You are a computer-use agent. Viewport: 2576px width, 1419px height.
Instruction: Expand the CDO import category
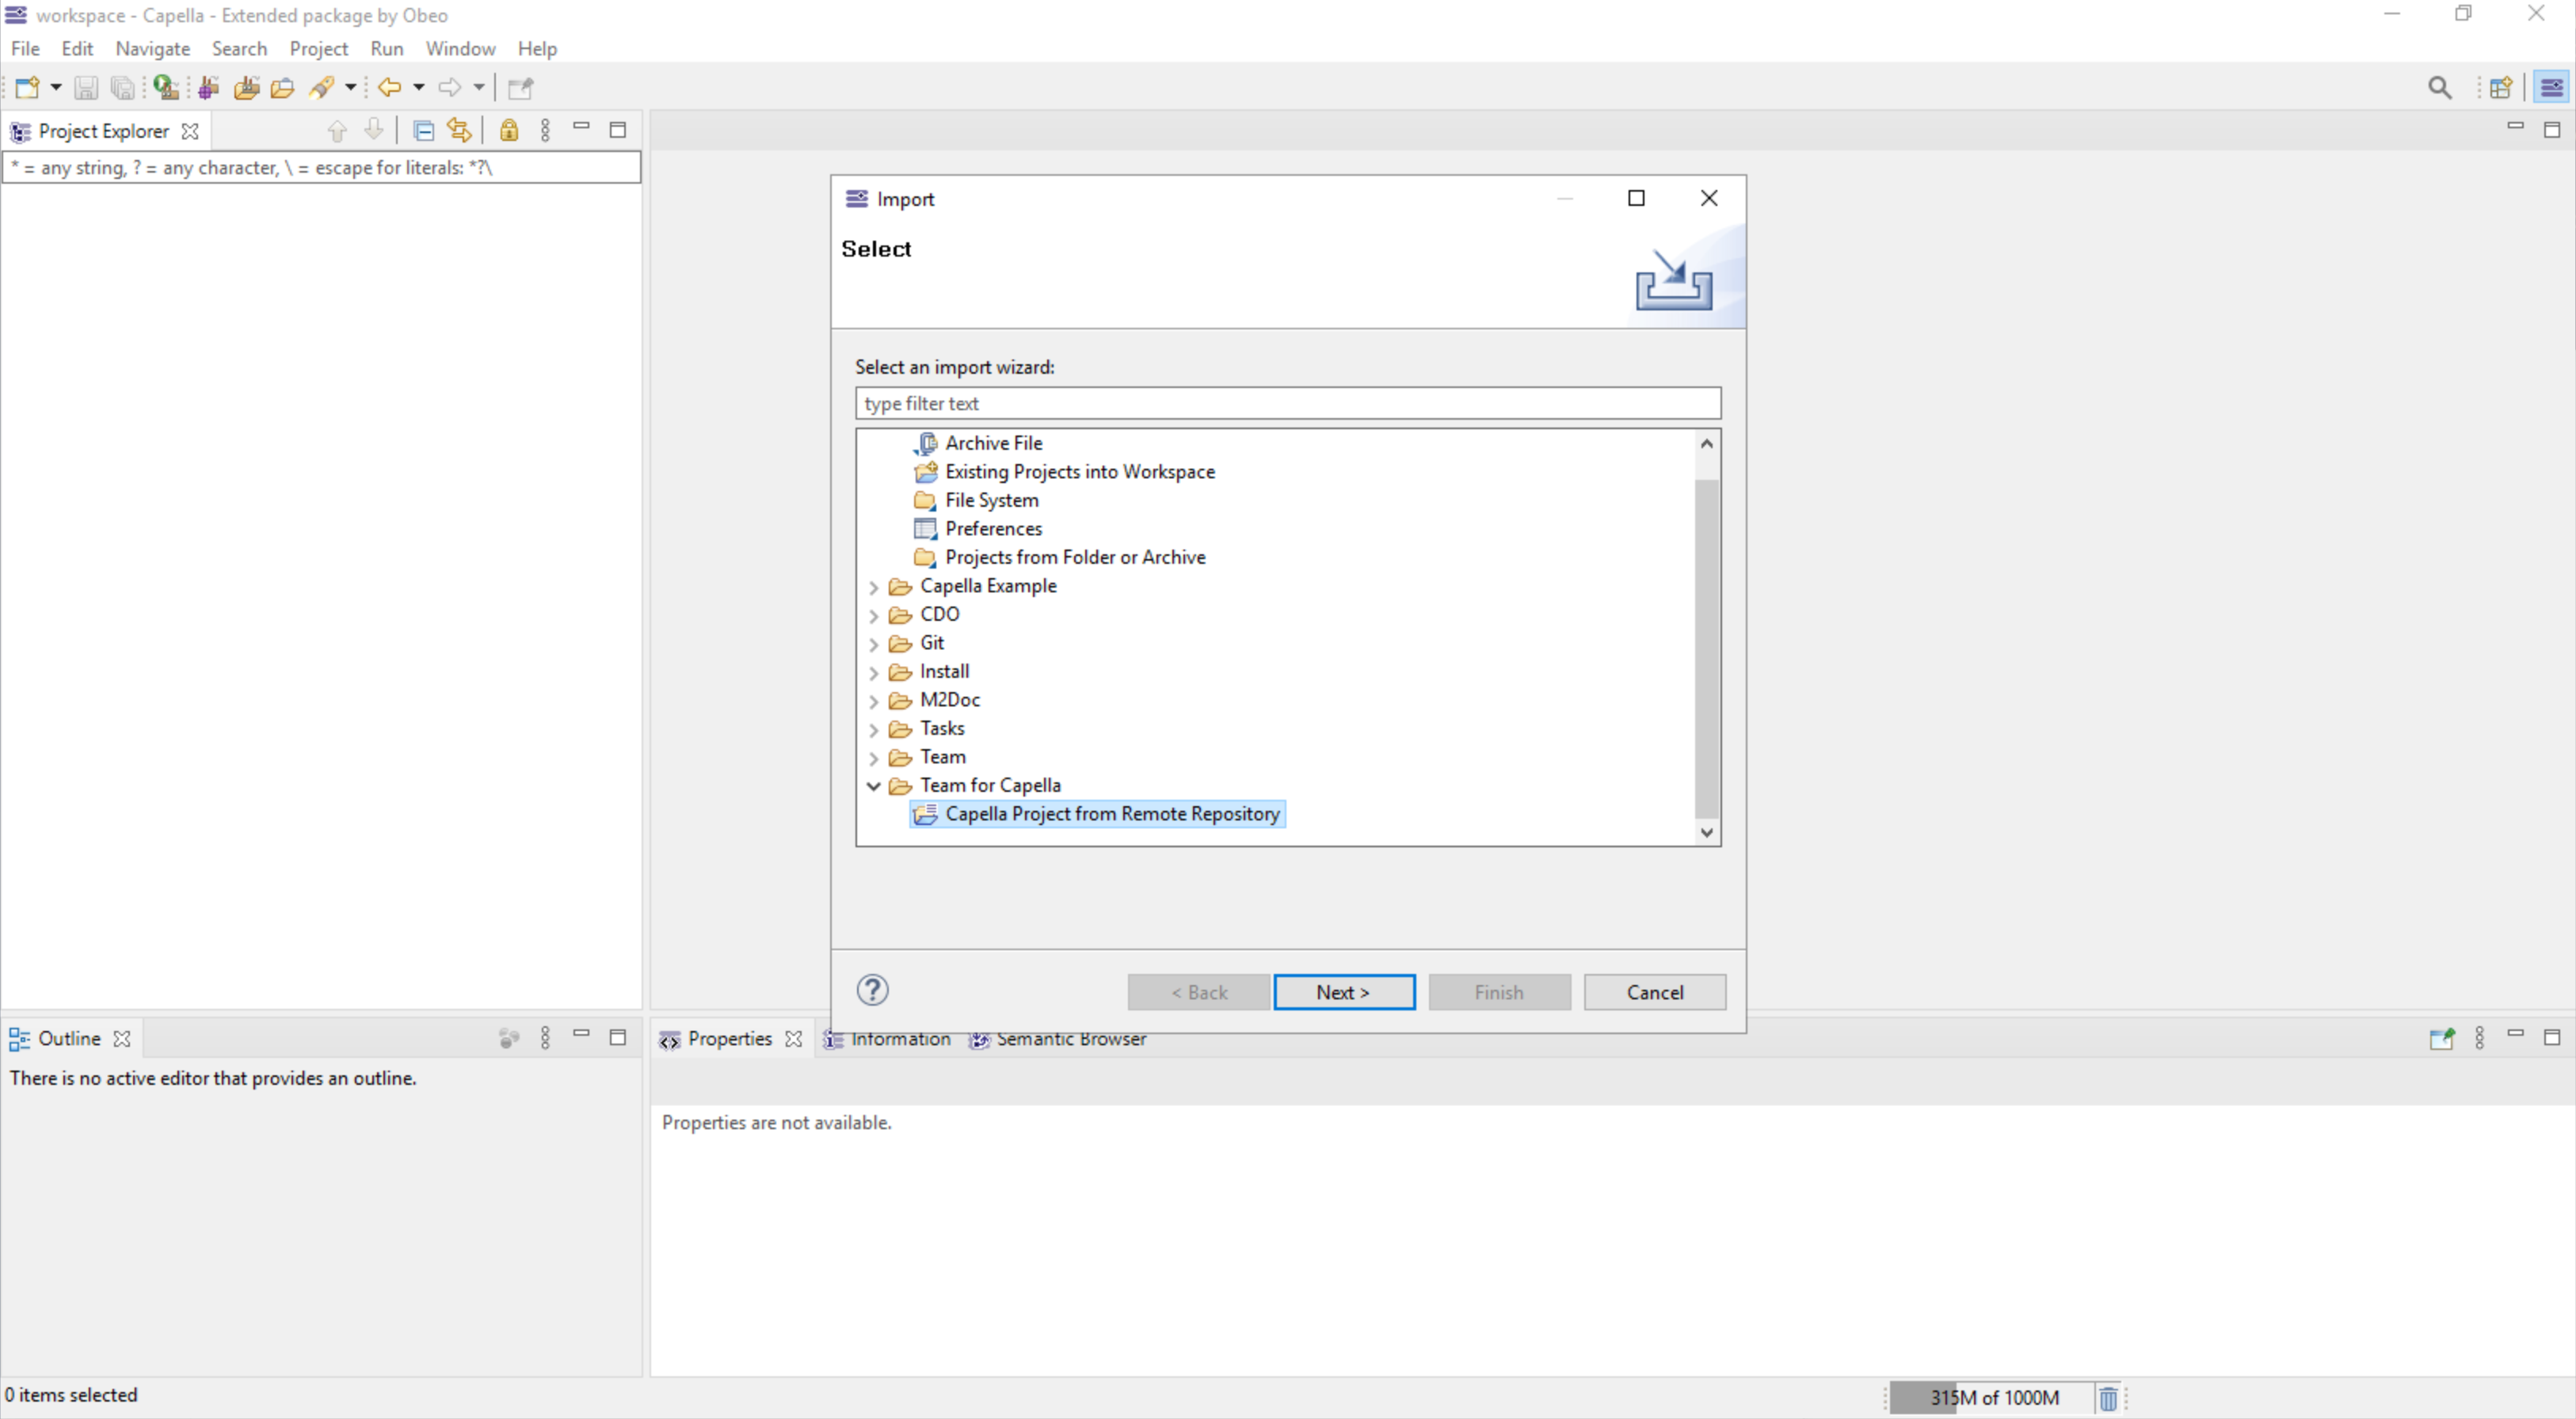(875, 614)
